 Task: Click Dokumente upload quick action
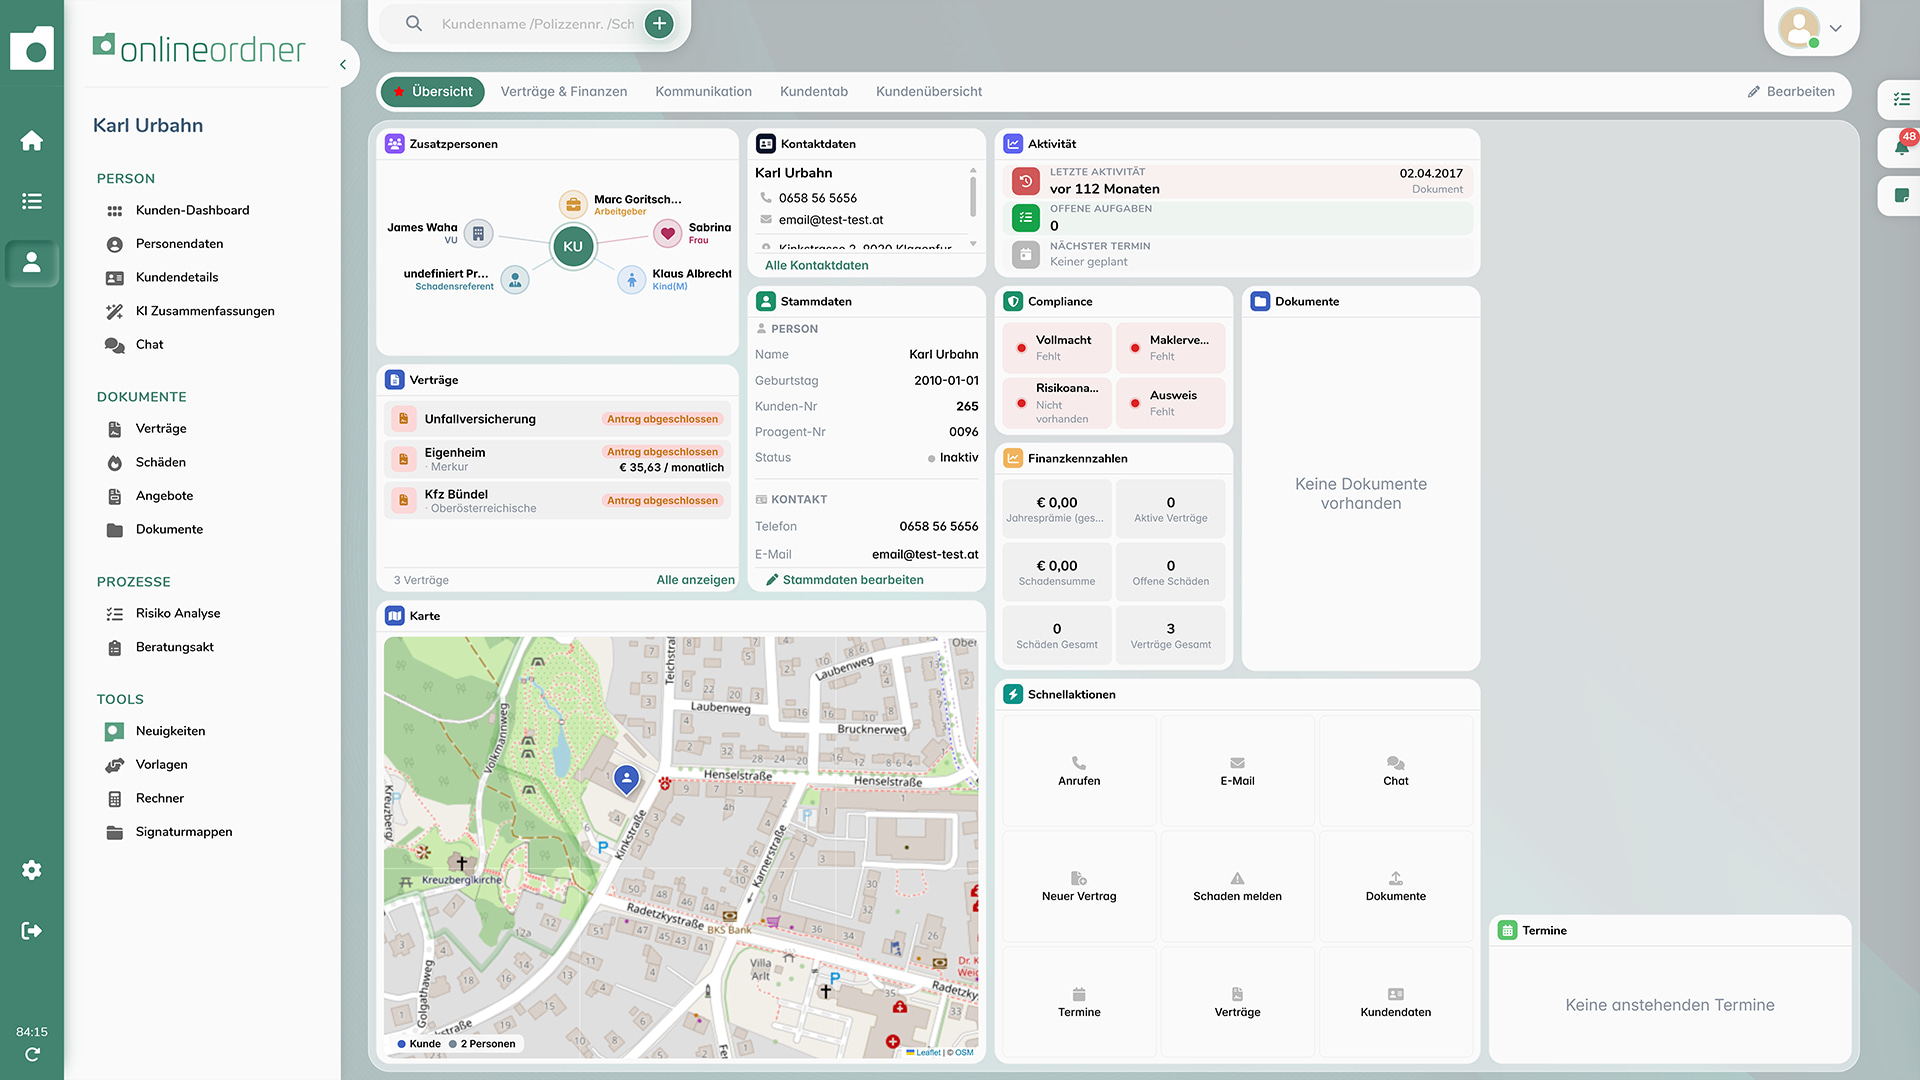[x=1396, y=886]
